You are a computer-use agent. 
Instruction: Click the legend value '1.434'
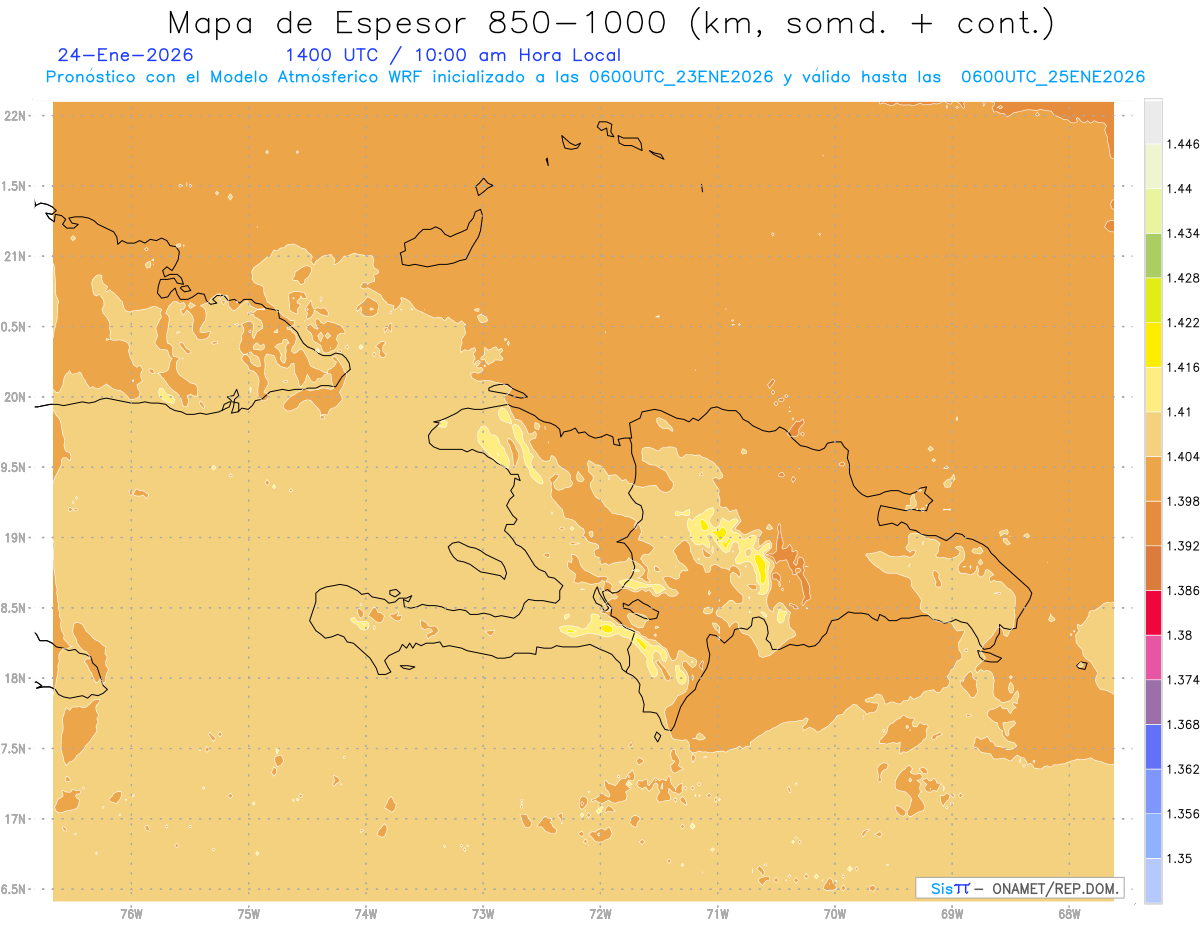(x=1182, y=233)
